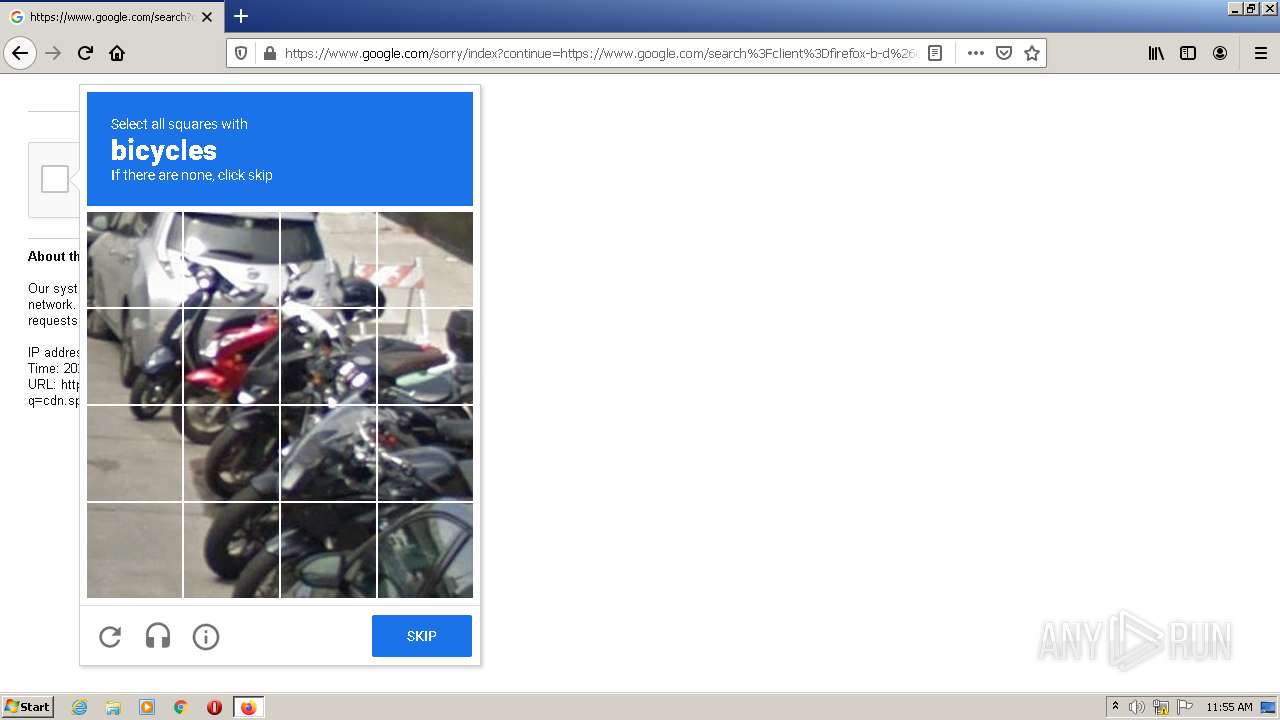The image size is (1280, 720).
Task: Open the media player taskbar icon
Action: (147, 707)
